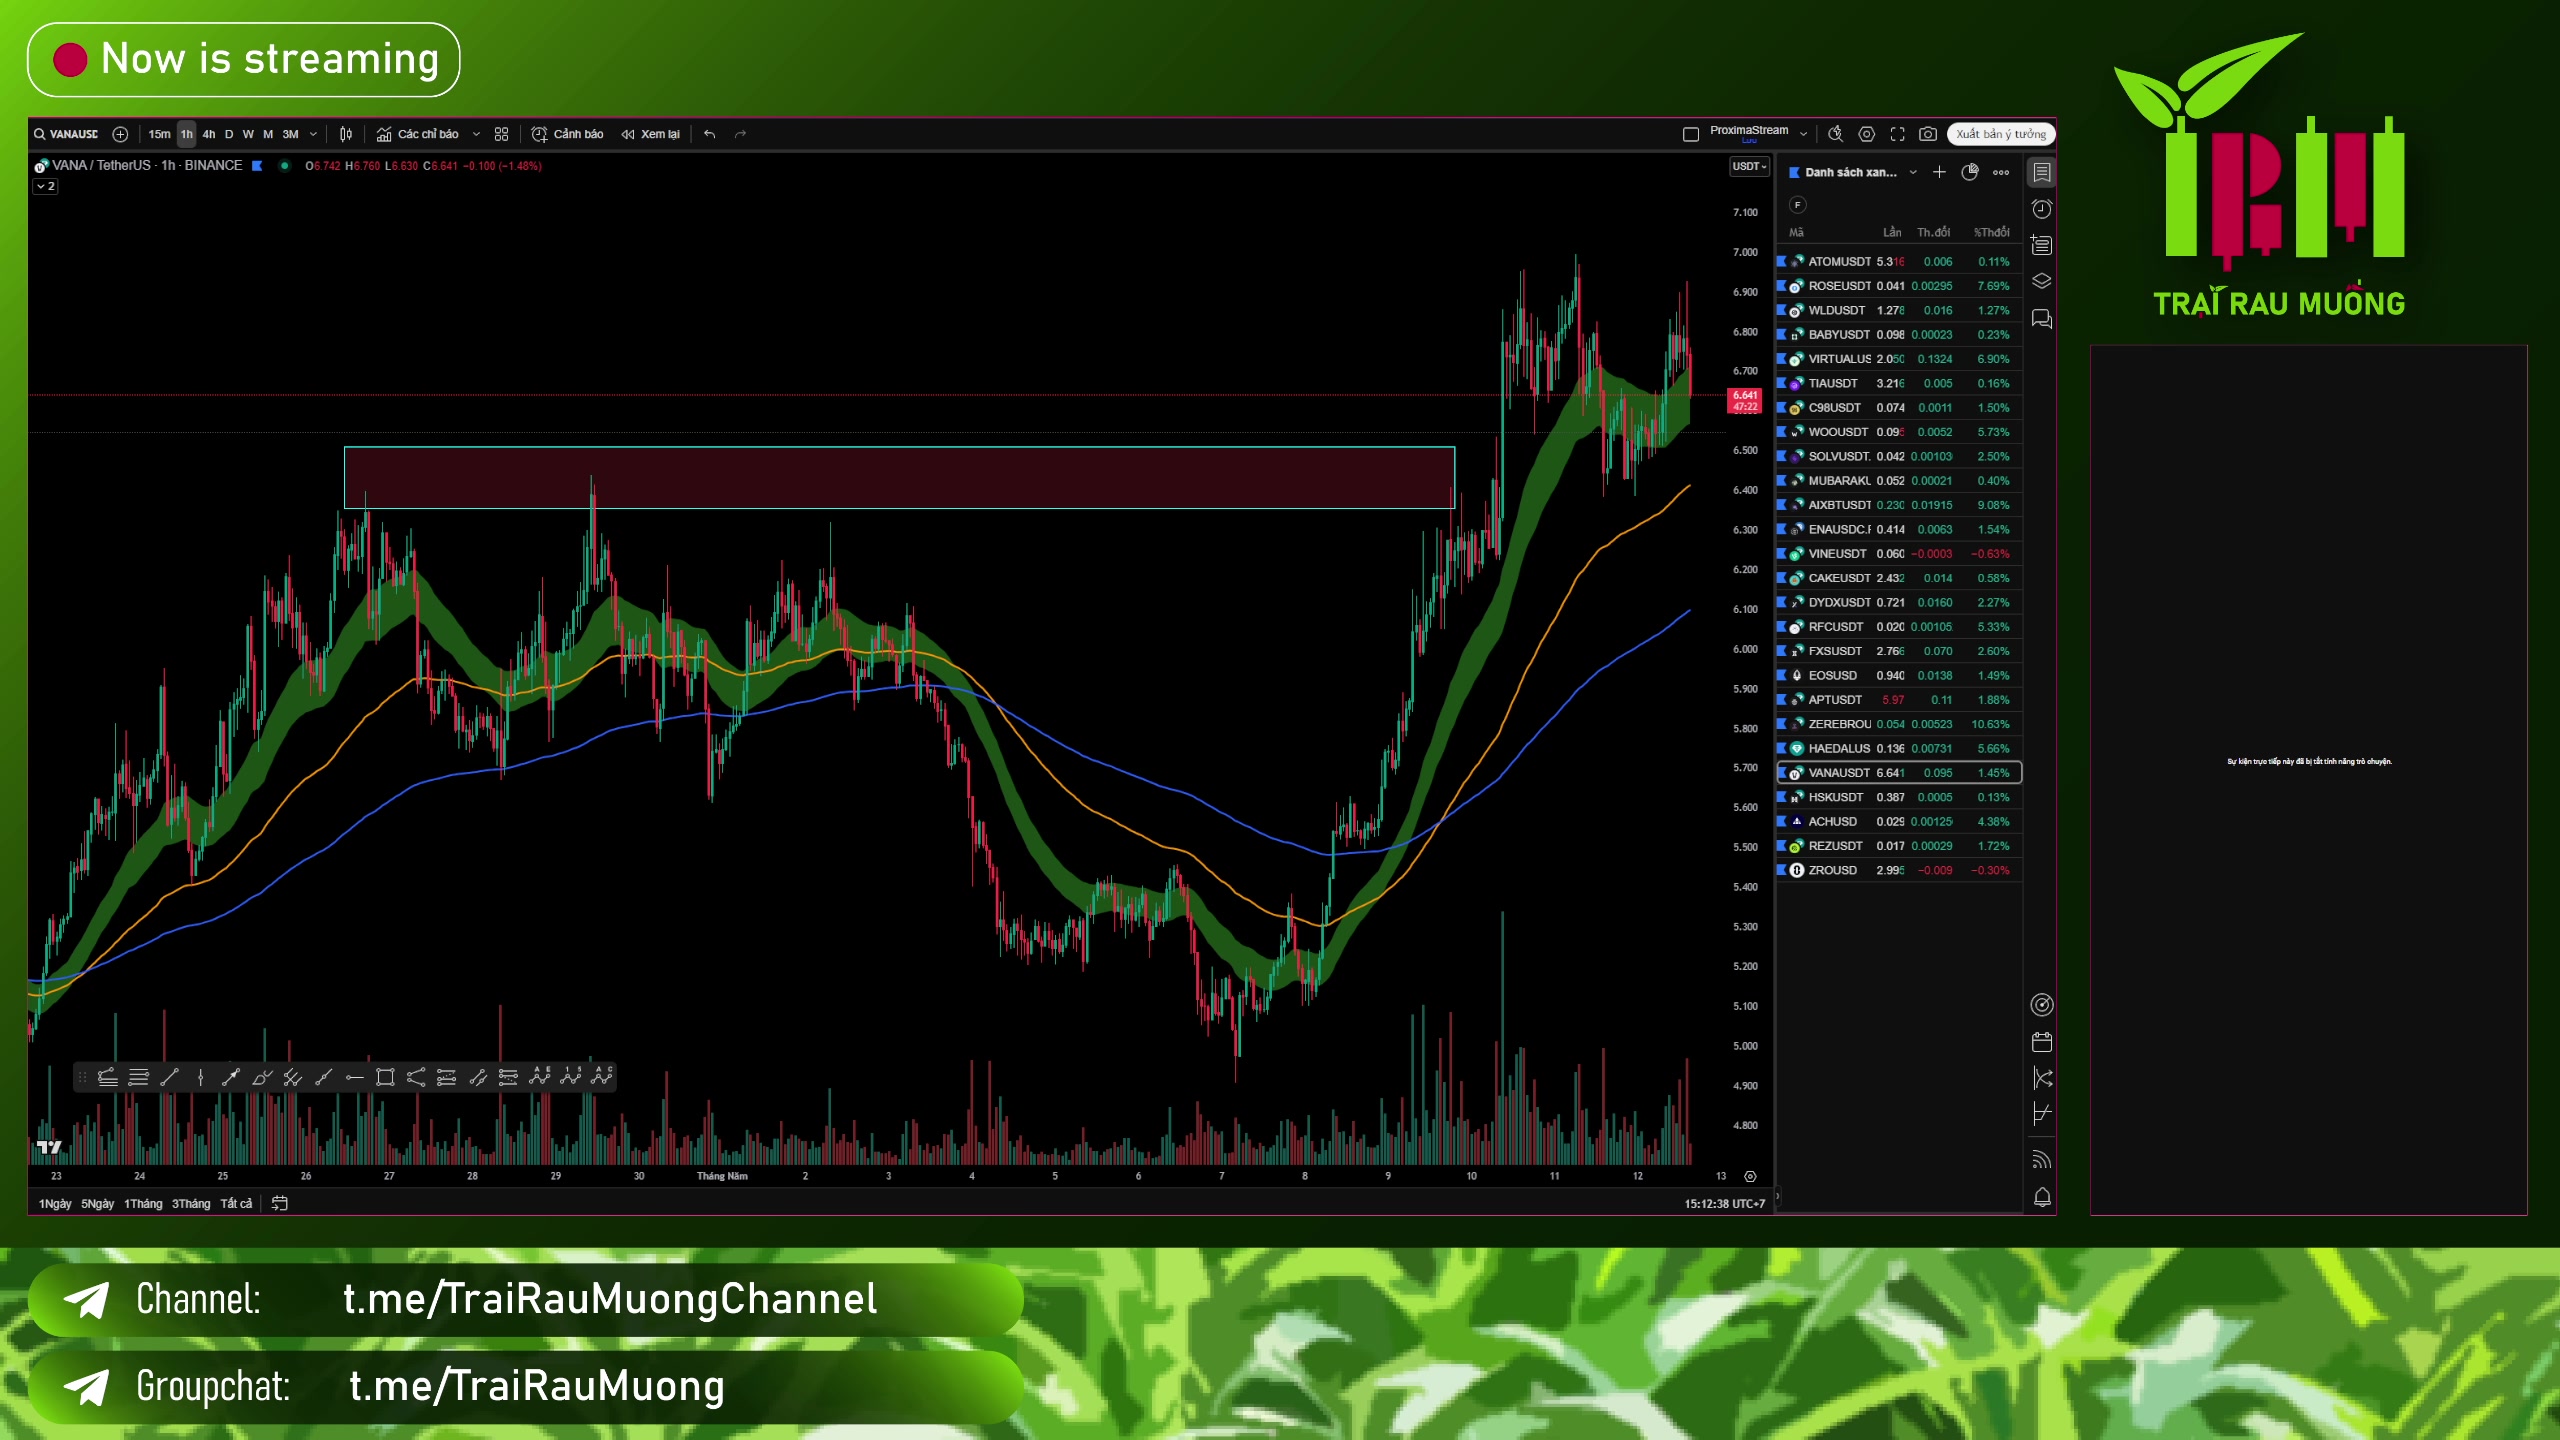Open chart settings hexagon icon
The width and height of the screenshot is (2560, 1440).
point(1867,134)
